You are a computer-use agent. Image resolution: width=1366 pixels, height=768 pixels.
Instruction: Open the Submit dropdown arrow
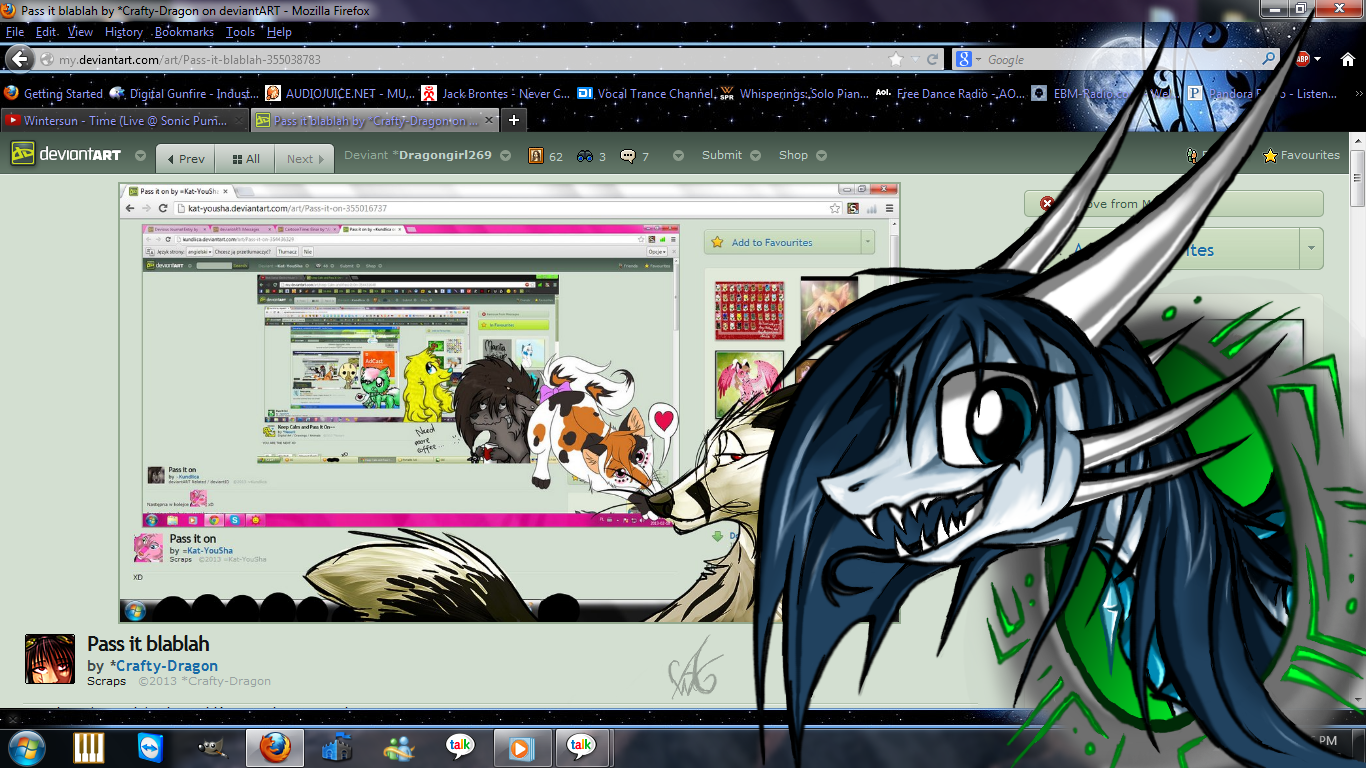[x=756, y=156]
